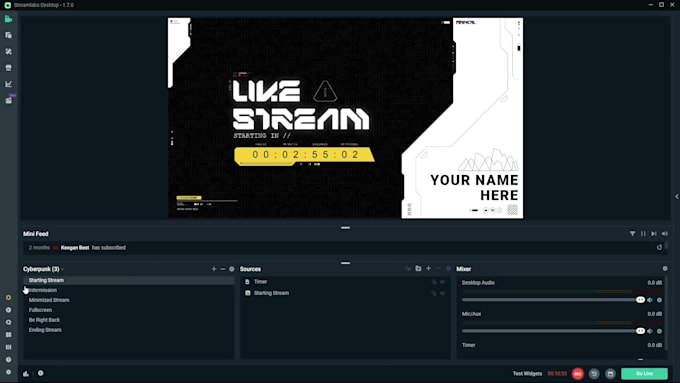Open the App Store sidebar icon
The image size is (680, 383).
(x=8, y=68)
